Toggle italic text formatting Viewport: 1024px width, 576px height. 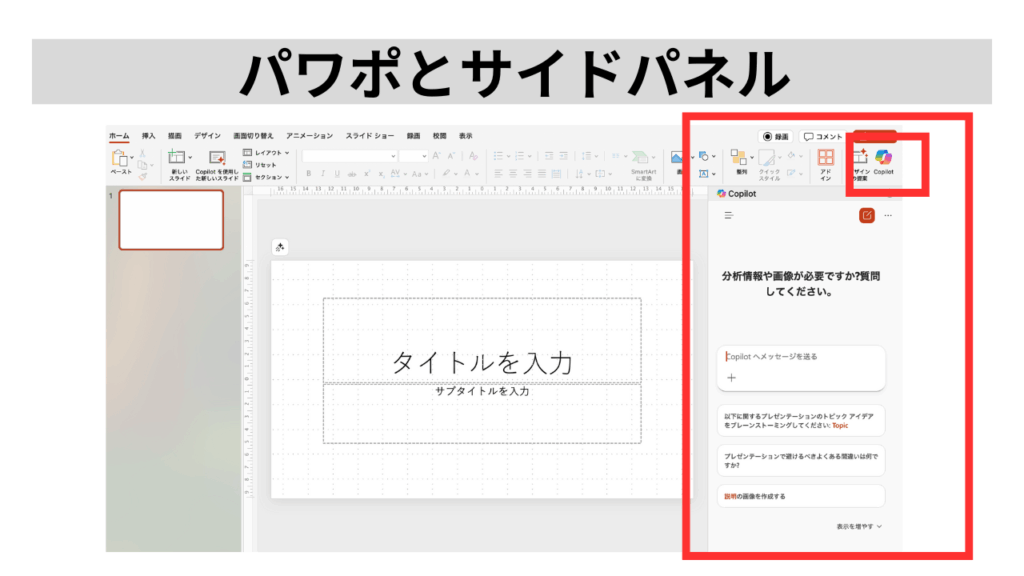click(323, 173)
